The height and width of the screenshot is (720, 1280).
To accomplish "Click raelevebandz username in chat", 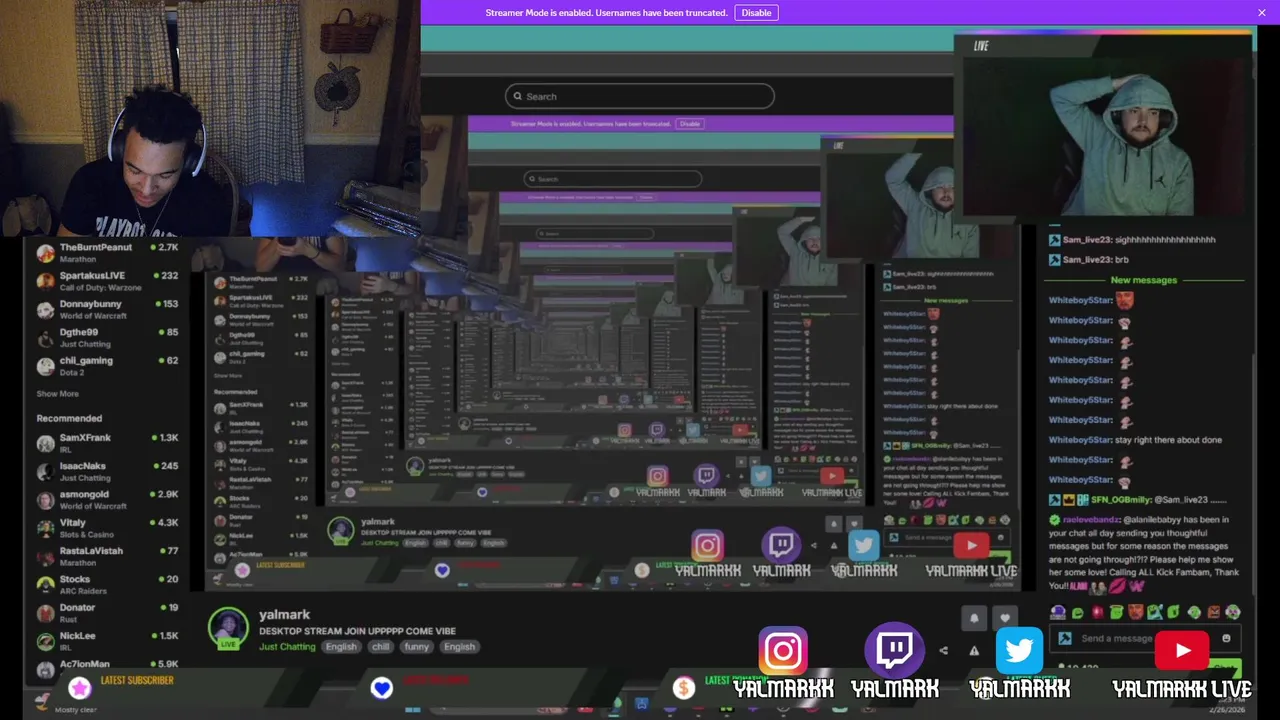I will [x=1091, y=520].
